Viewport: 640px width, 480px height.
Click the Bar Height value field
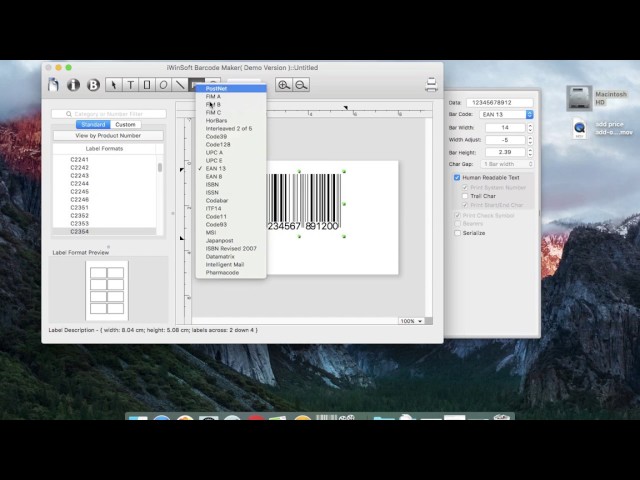tap(505, 152)
